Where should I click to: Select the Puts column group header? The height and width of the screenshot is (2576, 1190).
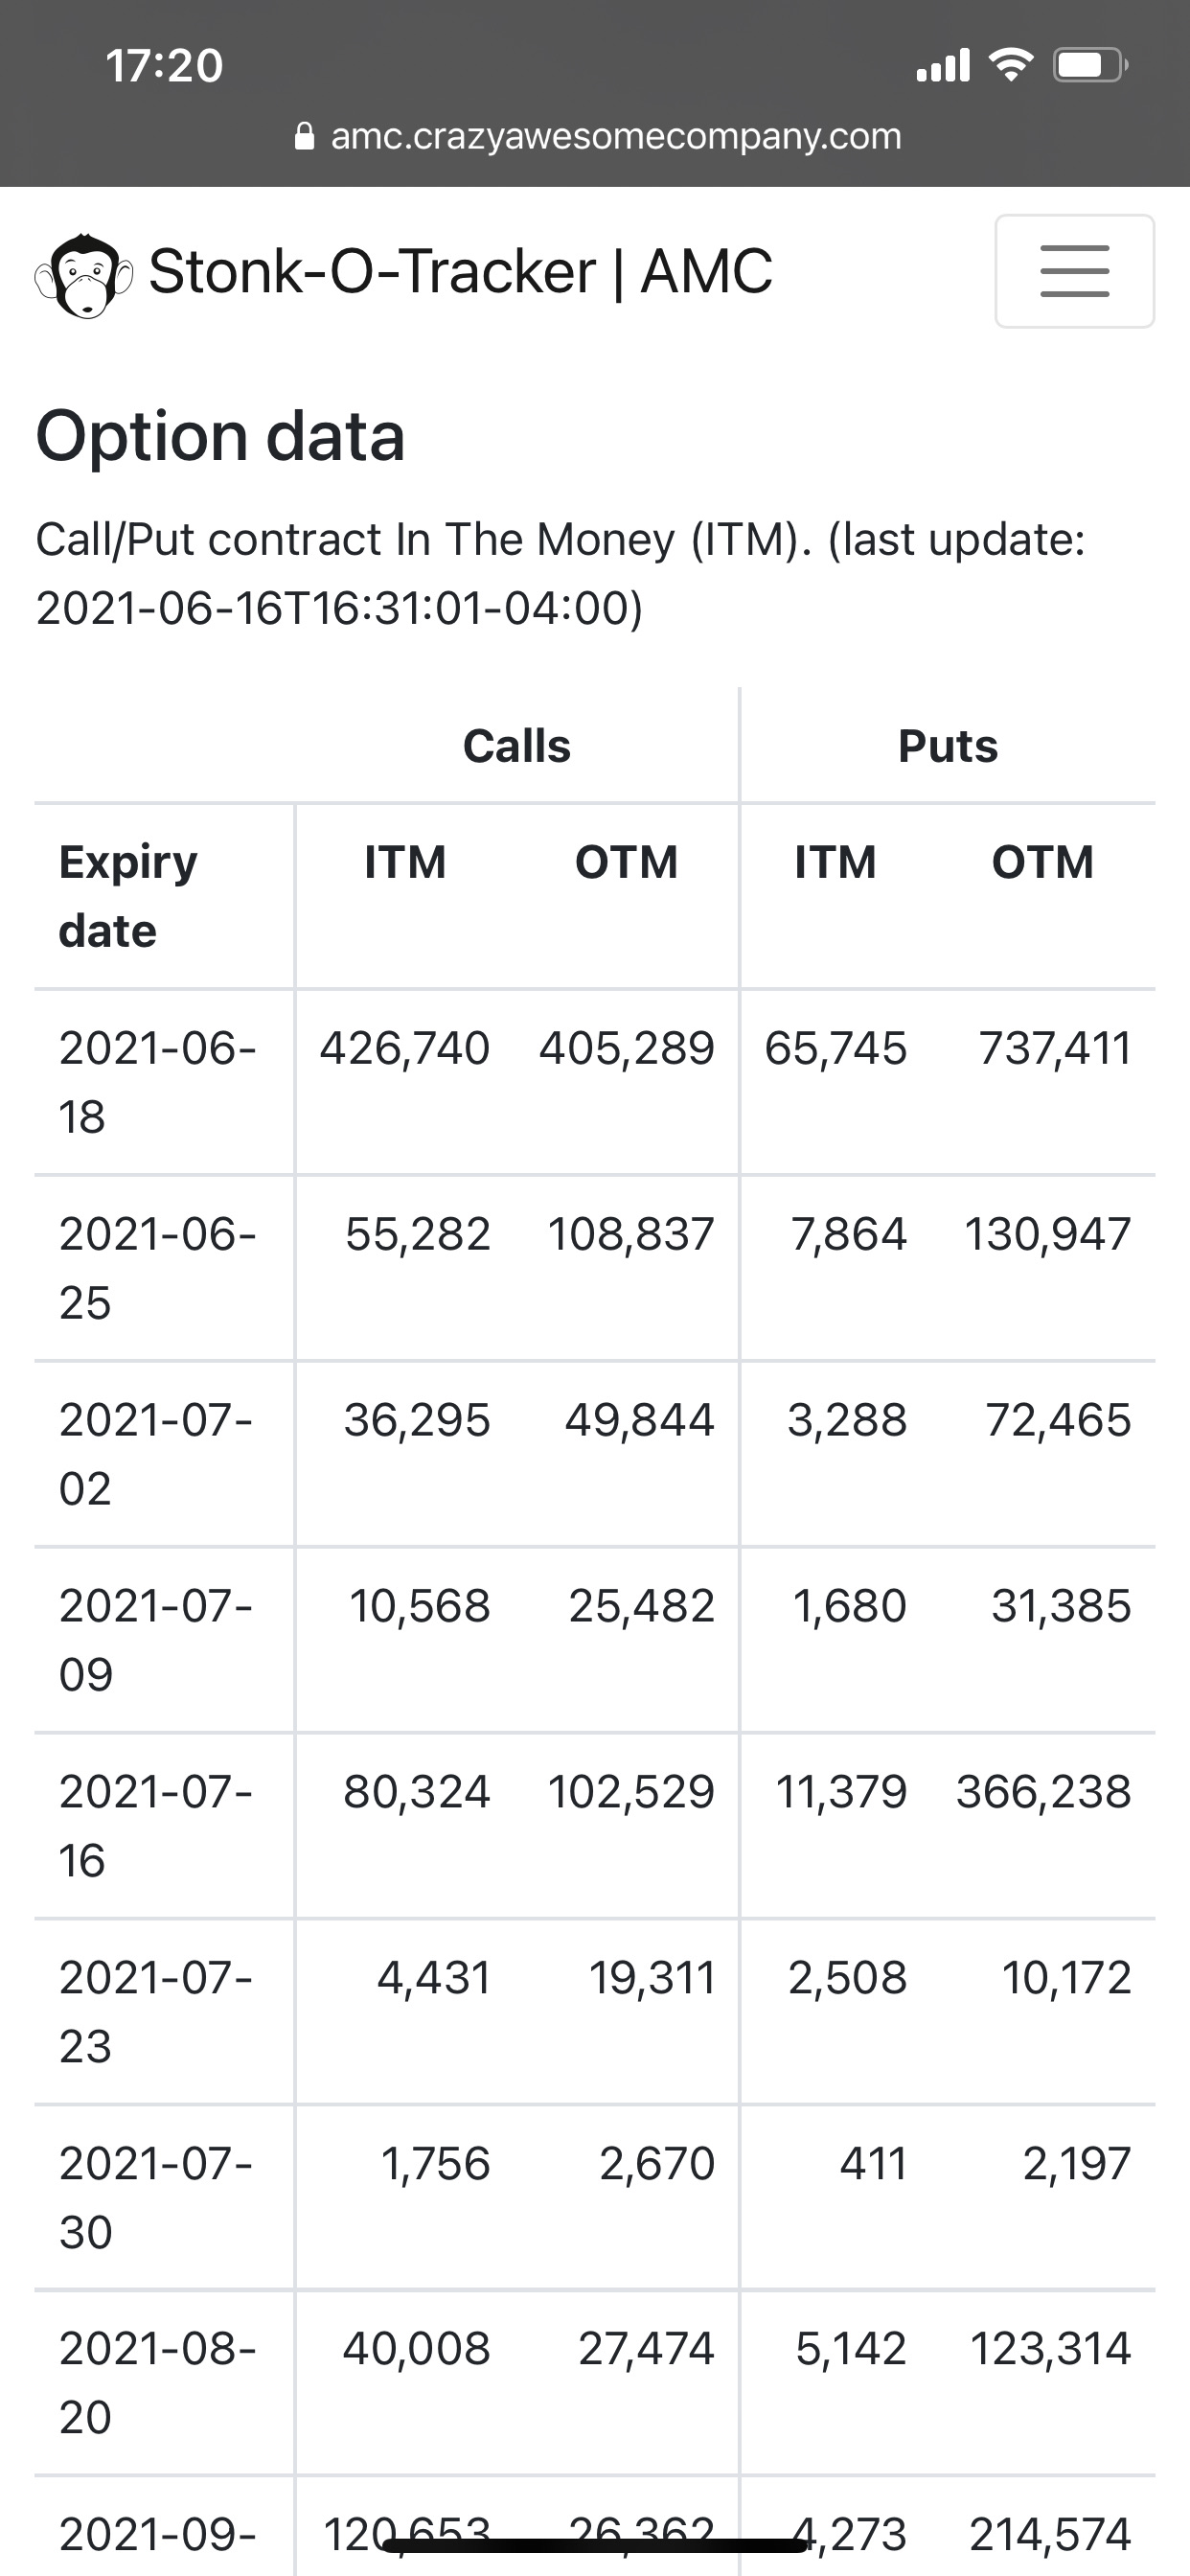(947, 746)
